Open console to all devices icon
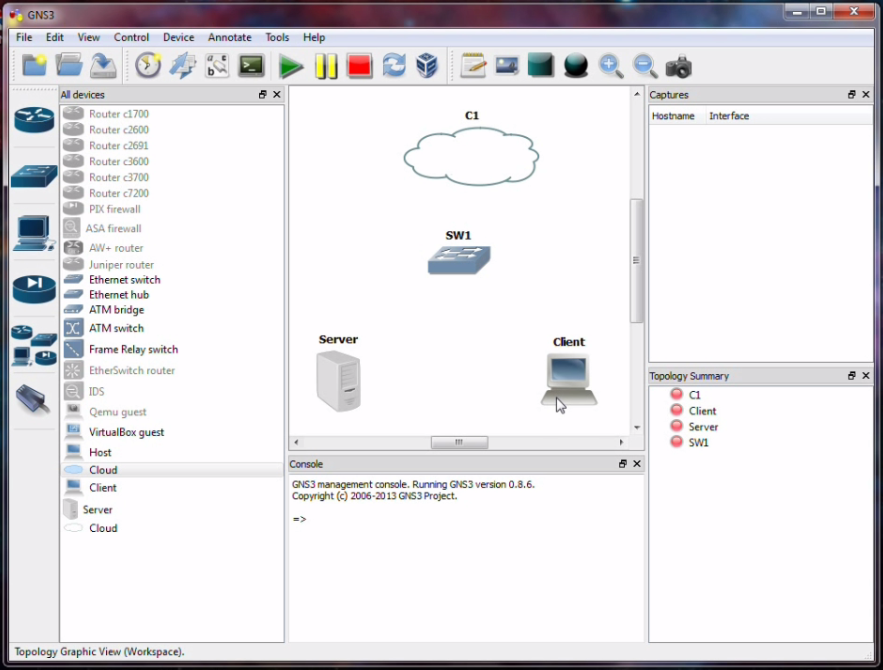The width and height of the screenshot is (883, 670). pos(251,66)
